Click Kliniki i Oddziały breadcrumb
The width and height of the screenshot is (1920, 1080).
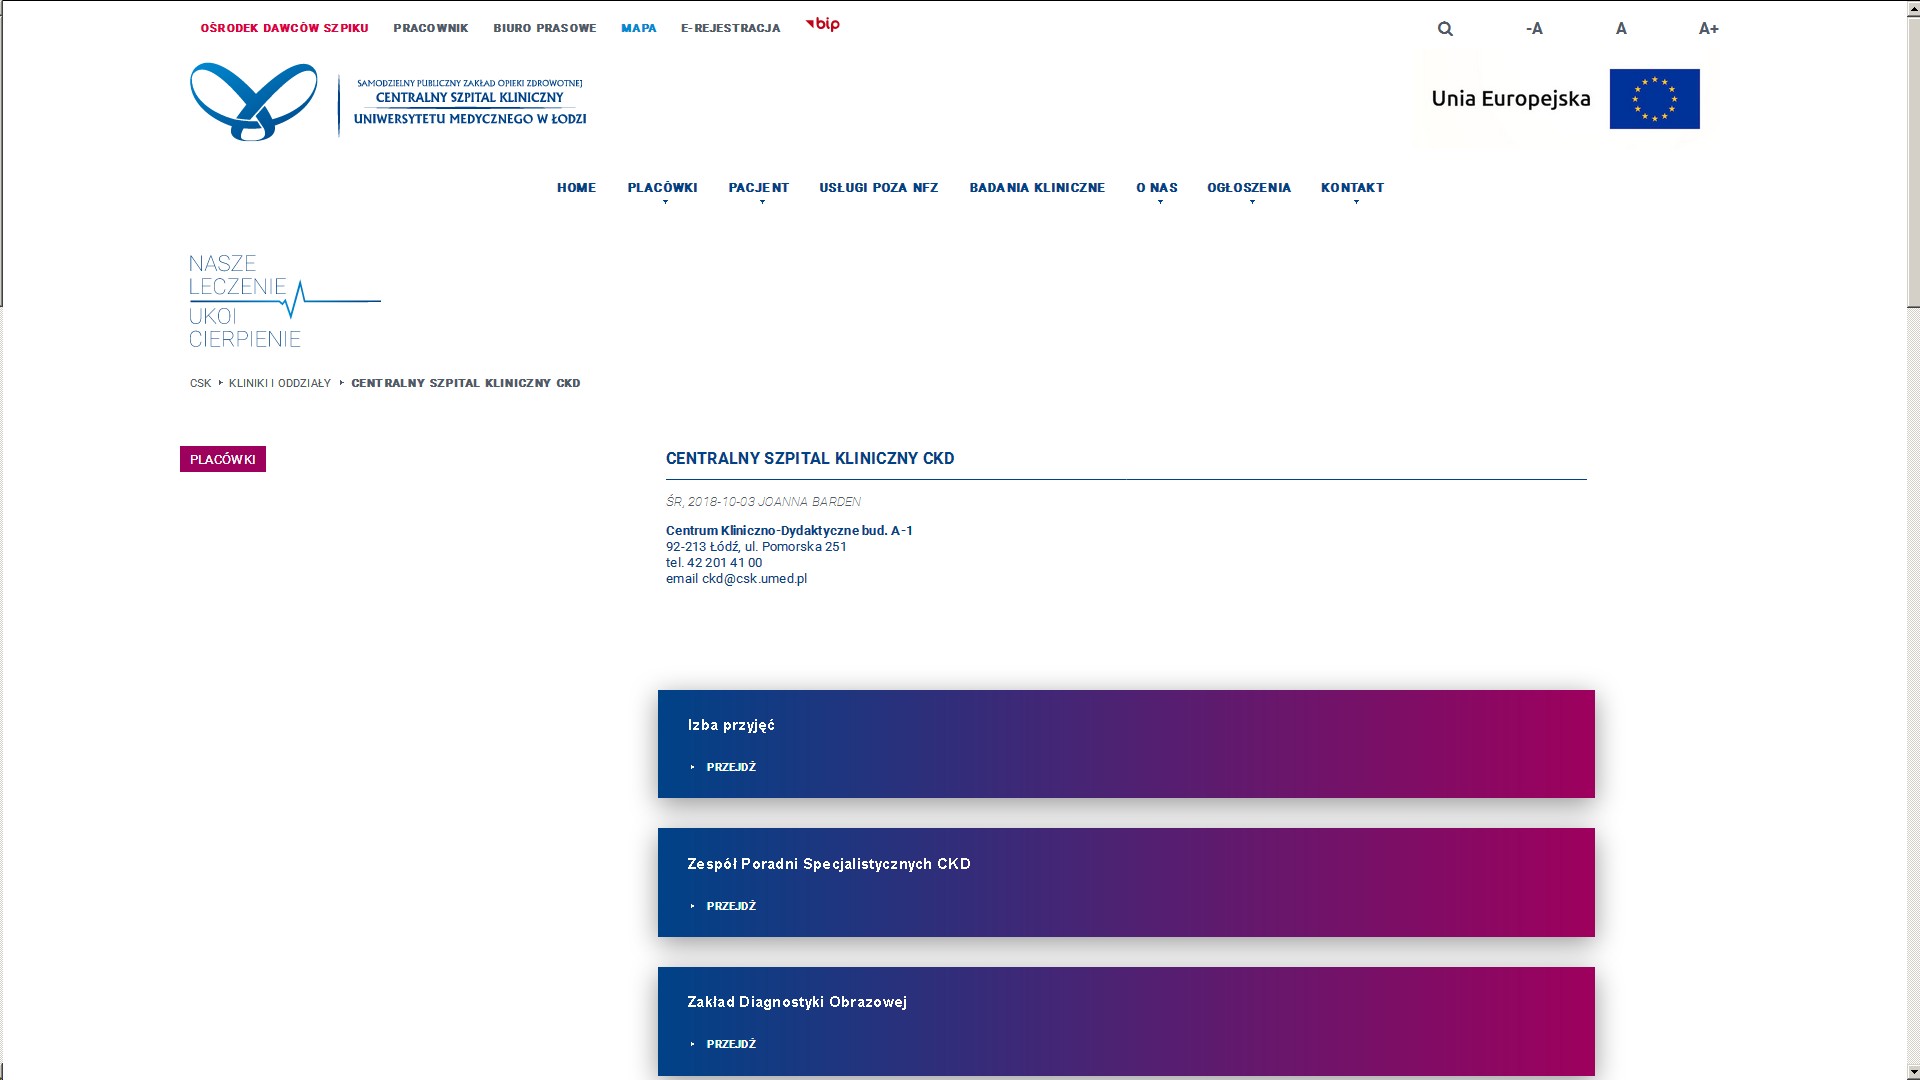280,383
